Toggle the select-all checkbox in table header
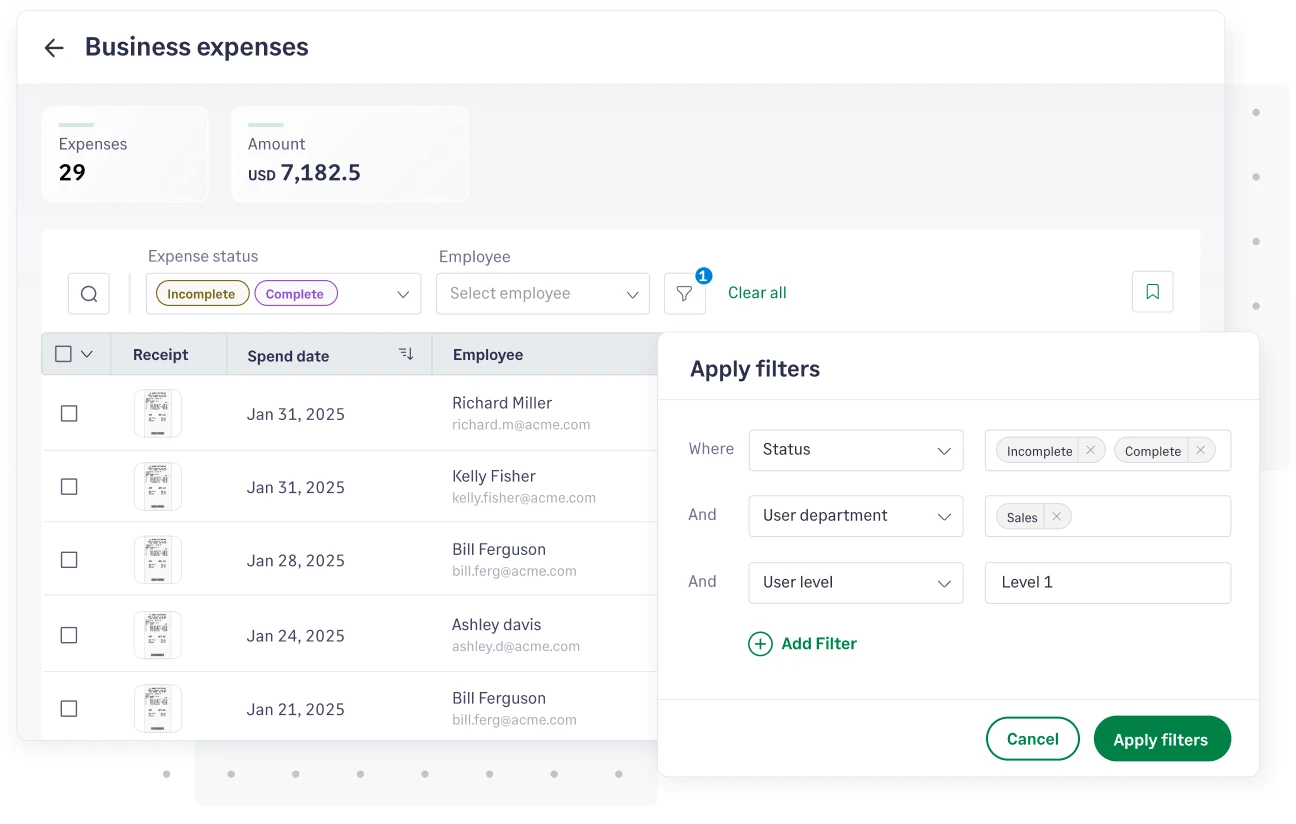 pos(62,354)
